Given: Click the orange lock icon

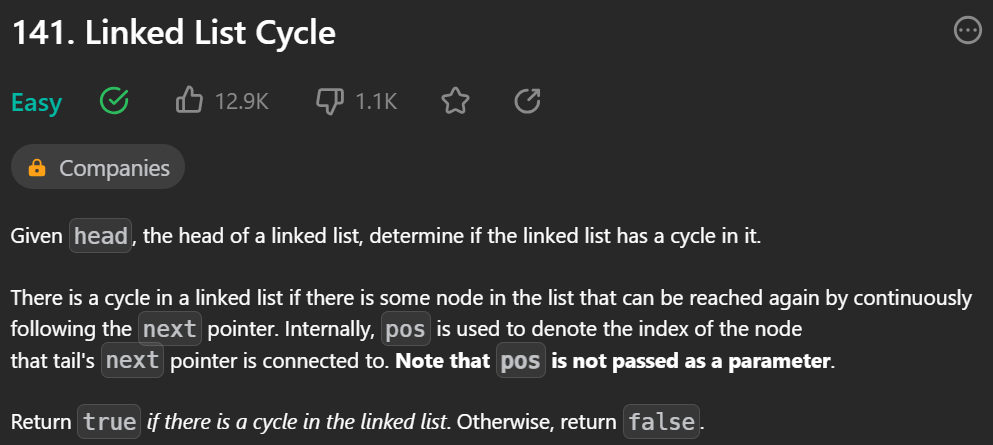Looking at the screenshot, I should coord(37,168).
